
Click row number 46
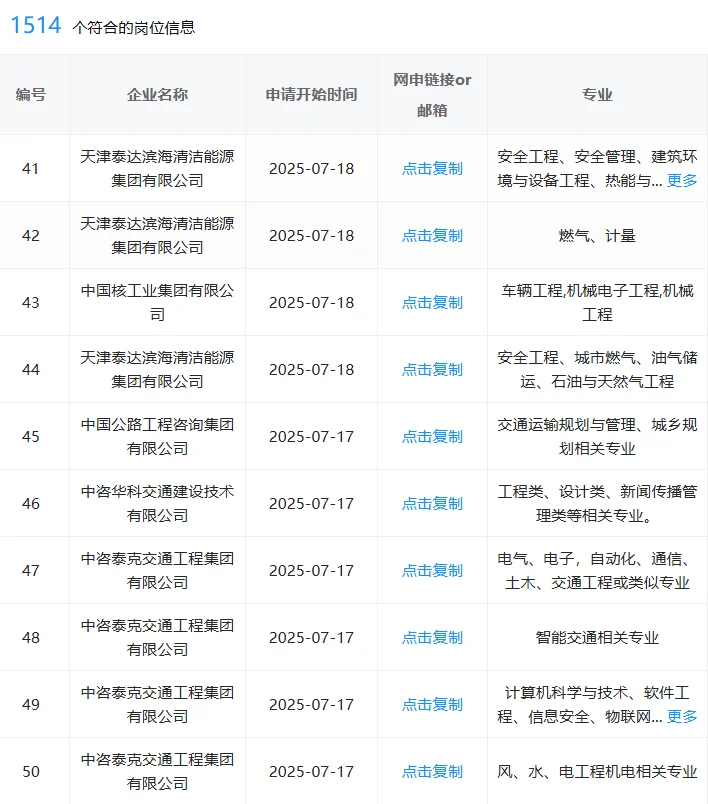click(31, 504)
